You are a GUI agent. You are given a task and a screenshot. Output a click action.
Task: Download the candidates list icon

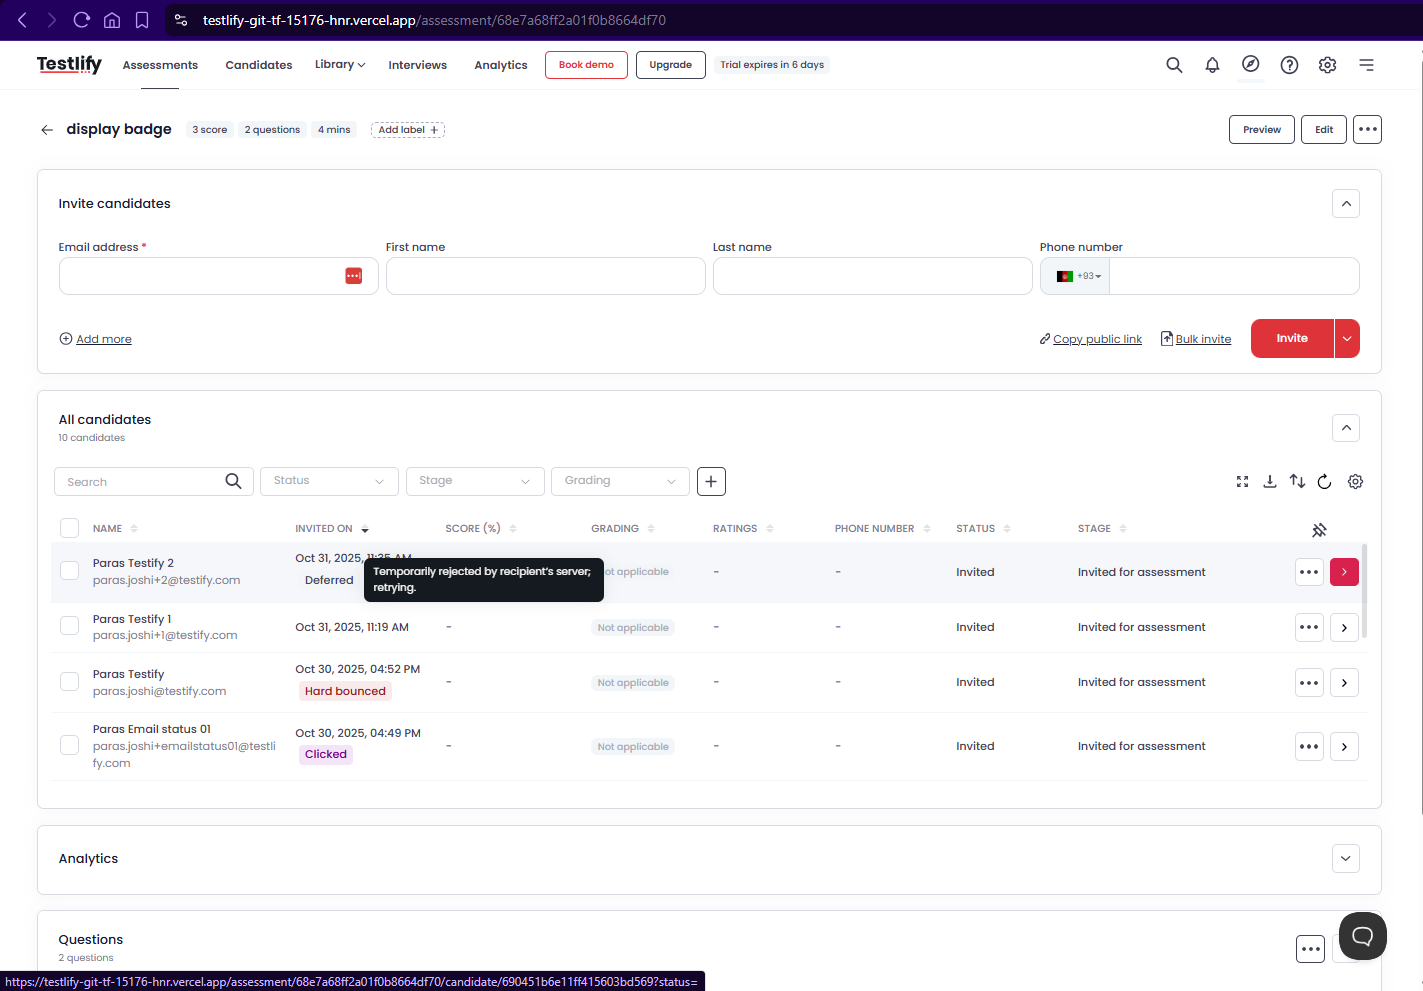click(x=1269, y=482)
